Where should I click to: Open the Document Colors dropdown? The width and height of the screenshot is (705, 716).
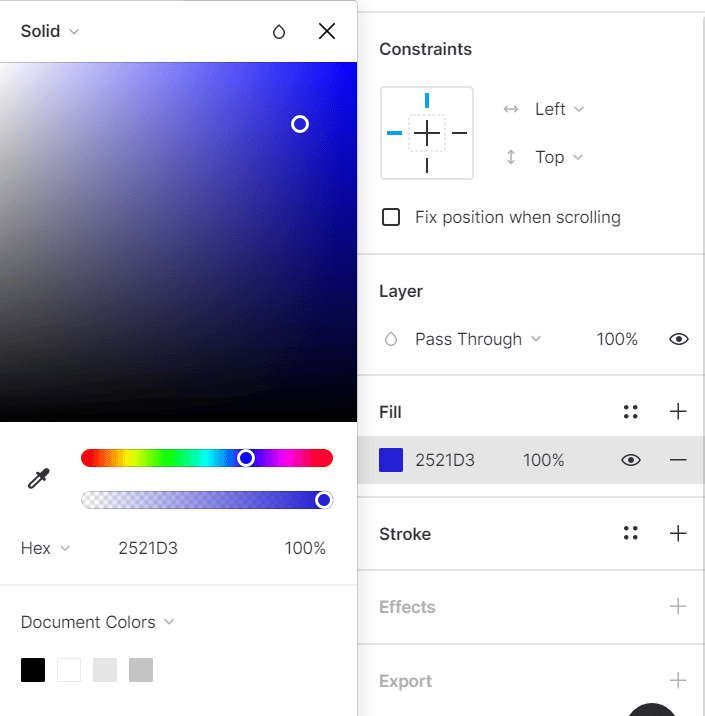point(97,622)
